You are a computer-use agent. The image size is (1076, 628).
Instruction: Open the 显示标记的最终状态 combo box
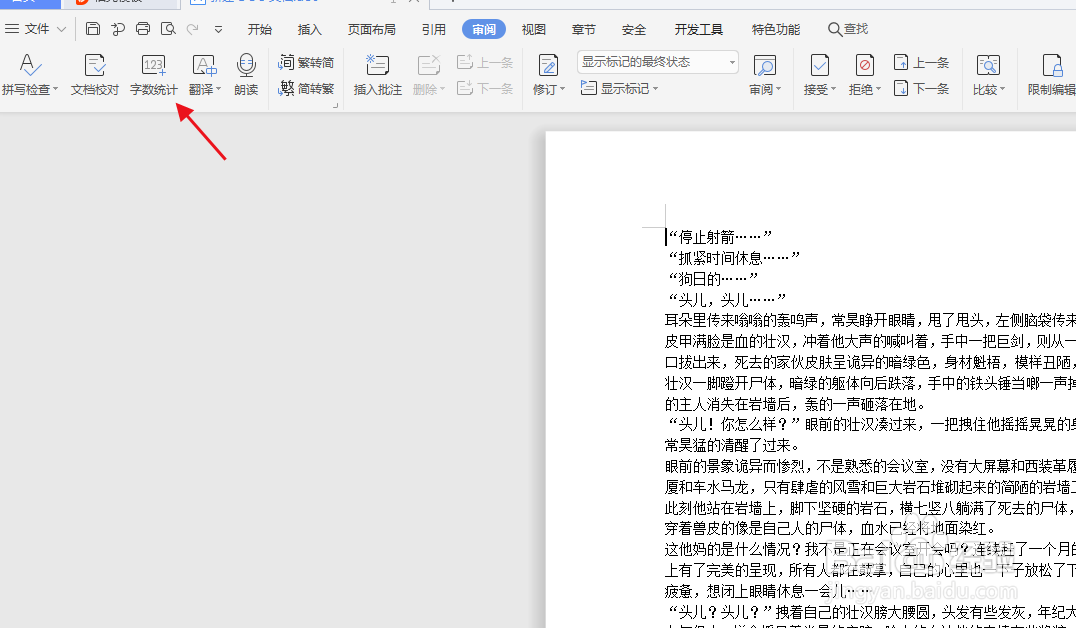pos(657,62)
